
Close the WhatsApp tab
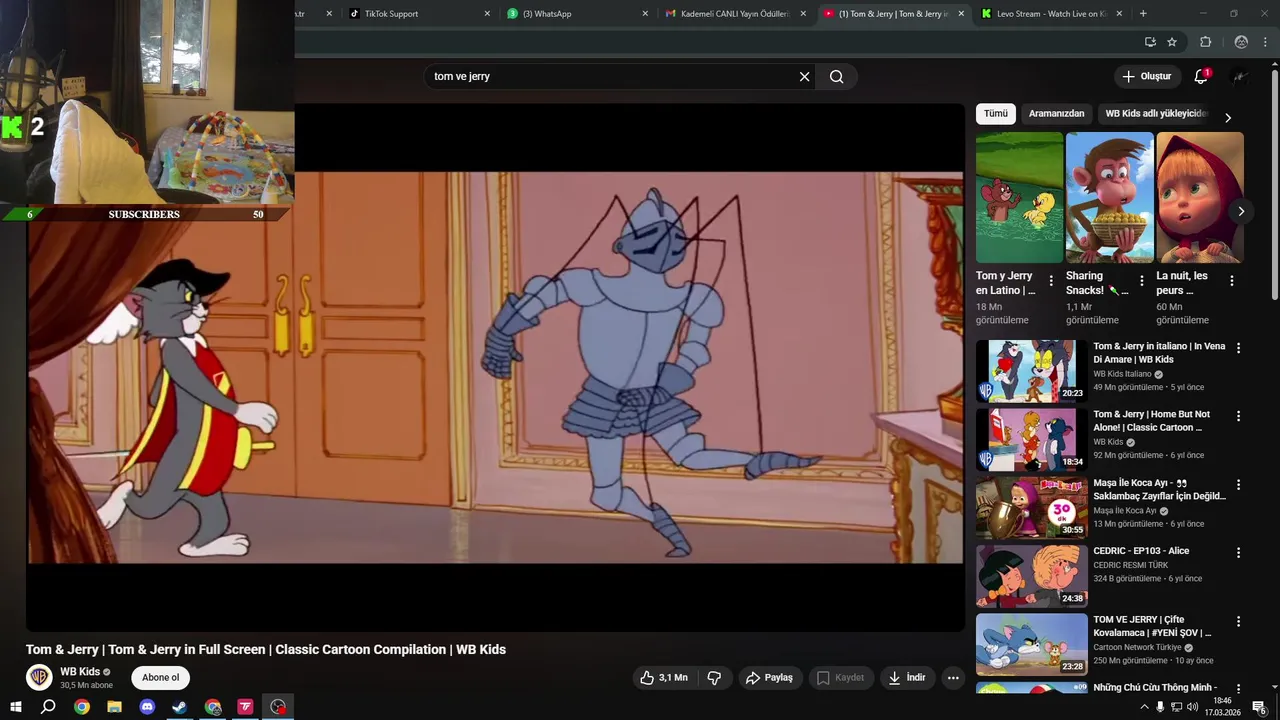645,14
